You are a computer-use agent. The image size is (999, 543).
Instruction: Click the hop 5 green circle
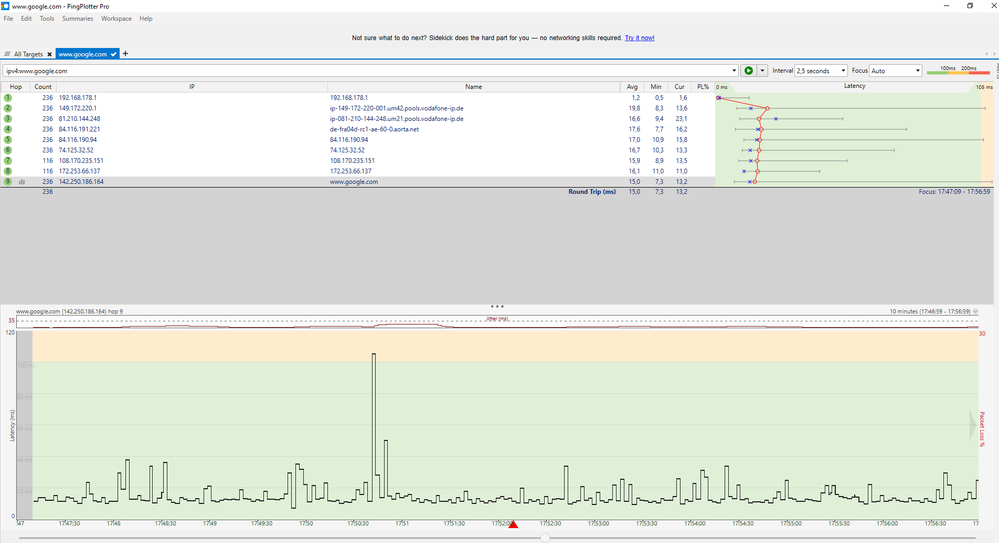[x=8, y=140]
